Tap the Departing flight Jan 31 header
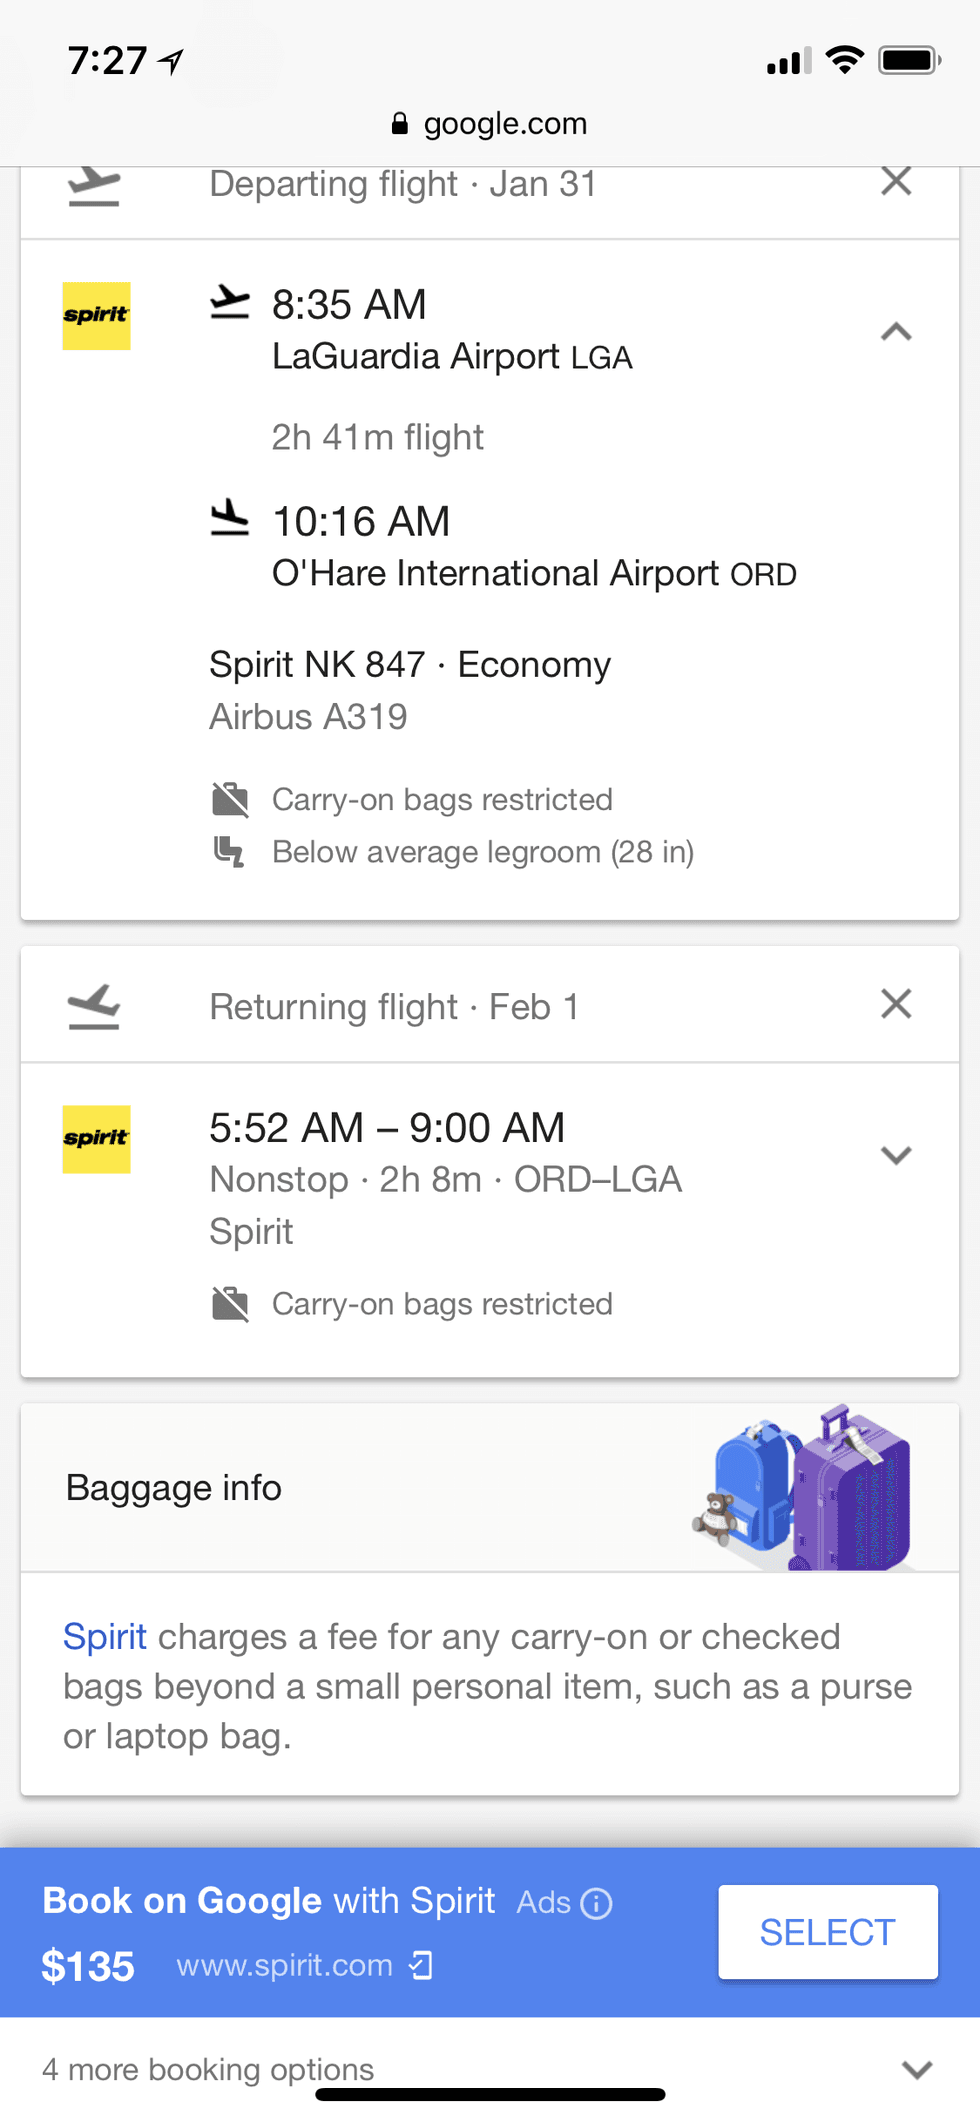 [x=402, y=184]
